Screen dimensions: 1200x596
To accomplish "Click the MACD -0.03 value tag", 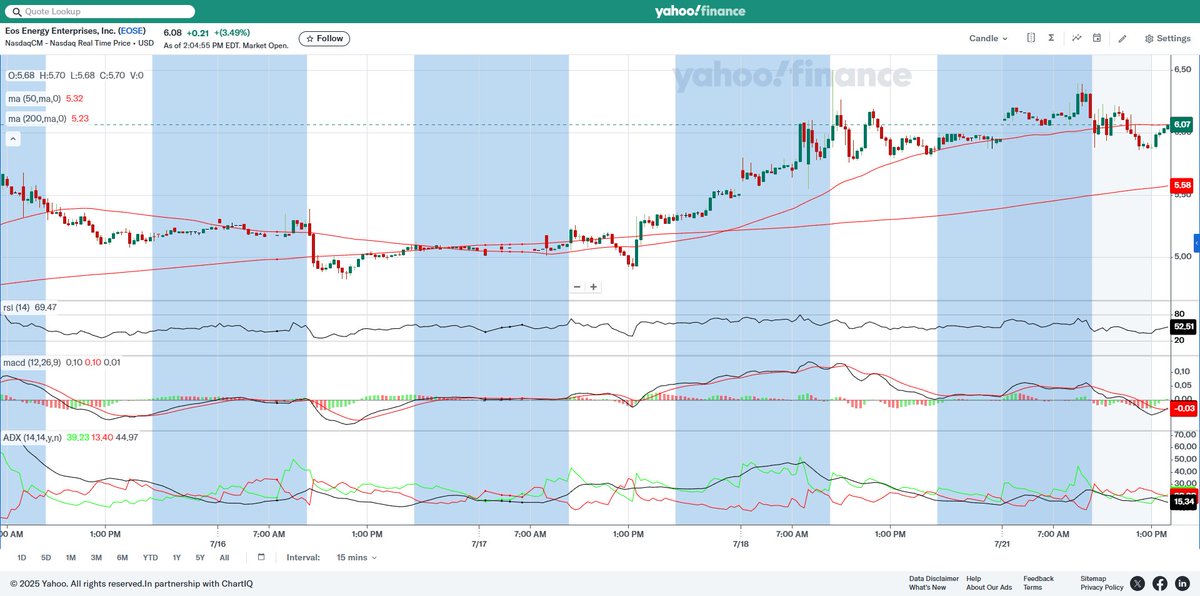I will click(1182, 408).
